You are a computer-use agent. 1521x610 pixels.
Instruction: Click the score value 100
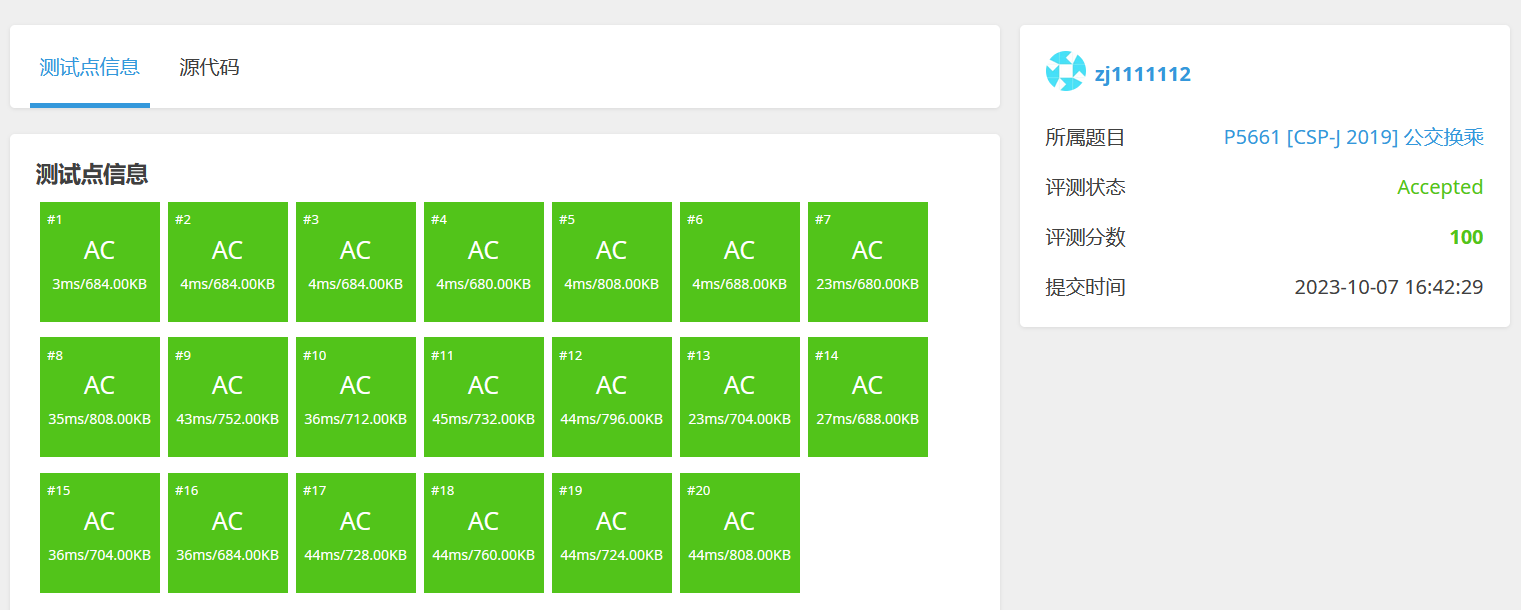pos(1466,237)
